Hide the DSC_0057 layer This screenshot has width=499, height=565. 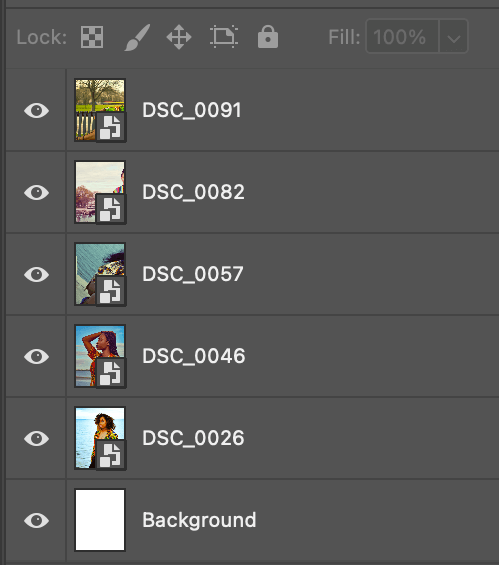(36, 274)
